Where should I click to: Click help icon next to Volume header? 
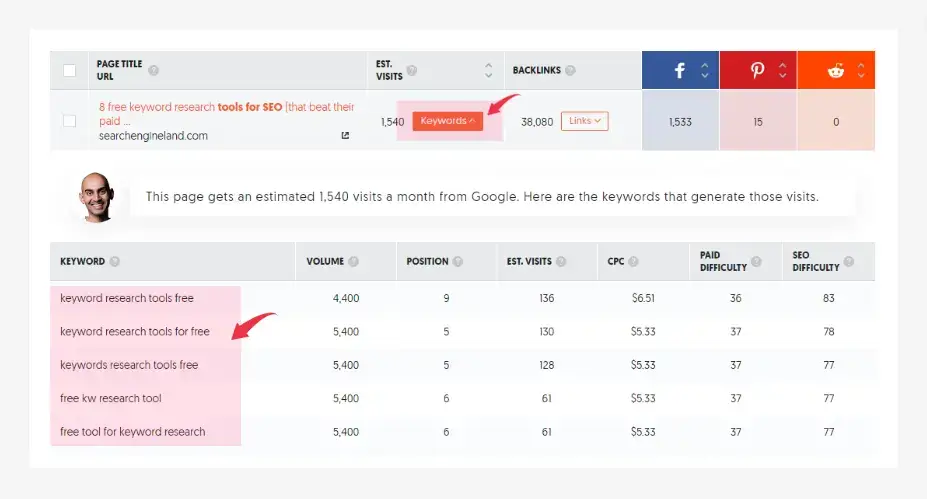[x=354, y=262]
